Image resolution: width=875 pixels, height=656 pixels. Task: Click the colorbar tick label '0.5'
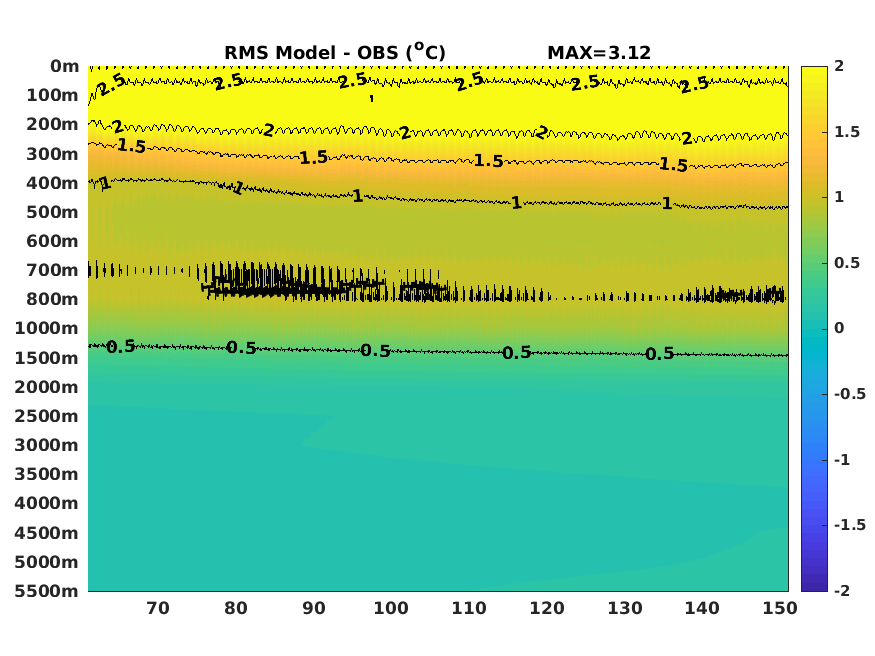pos(847,263)
